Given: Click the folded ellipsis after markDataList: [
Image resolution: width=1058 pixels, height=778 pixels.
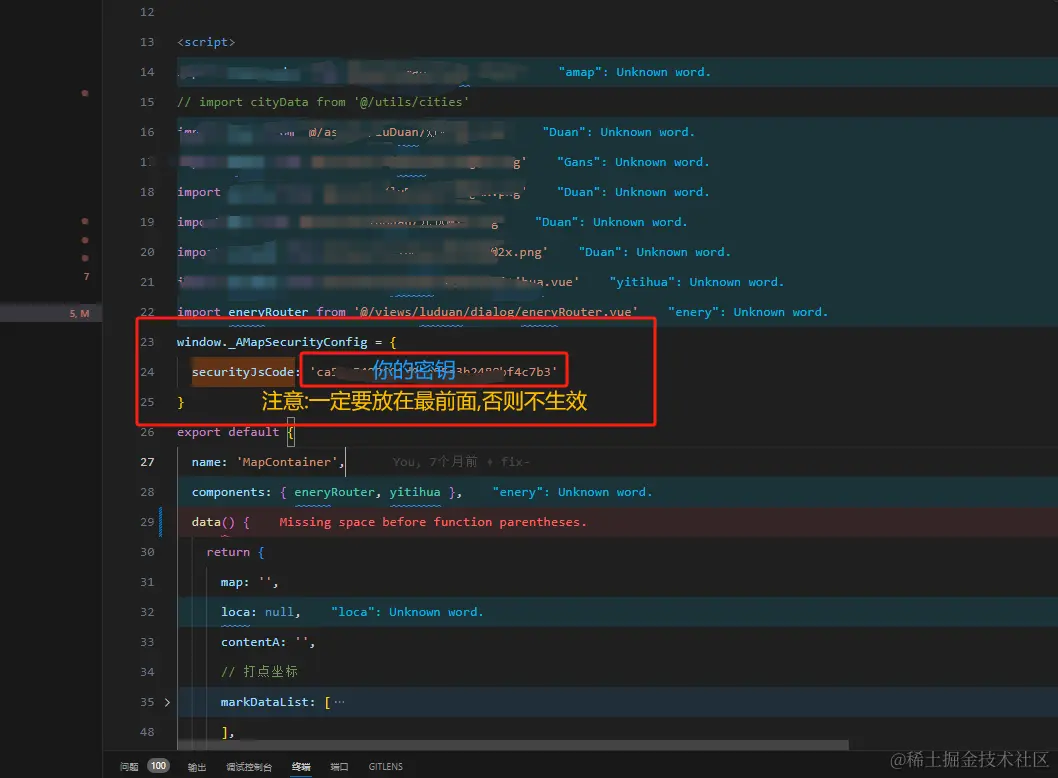Looking at the screenshot, I should pyautogui.click(x=339, y=702).
